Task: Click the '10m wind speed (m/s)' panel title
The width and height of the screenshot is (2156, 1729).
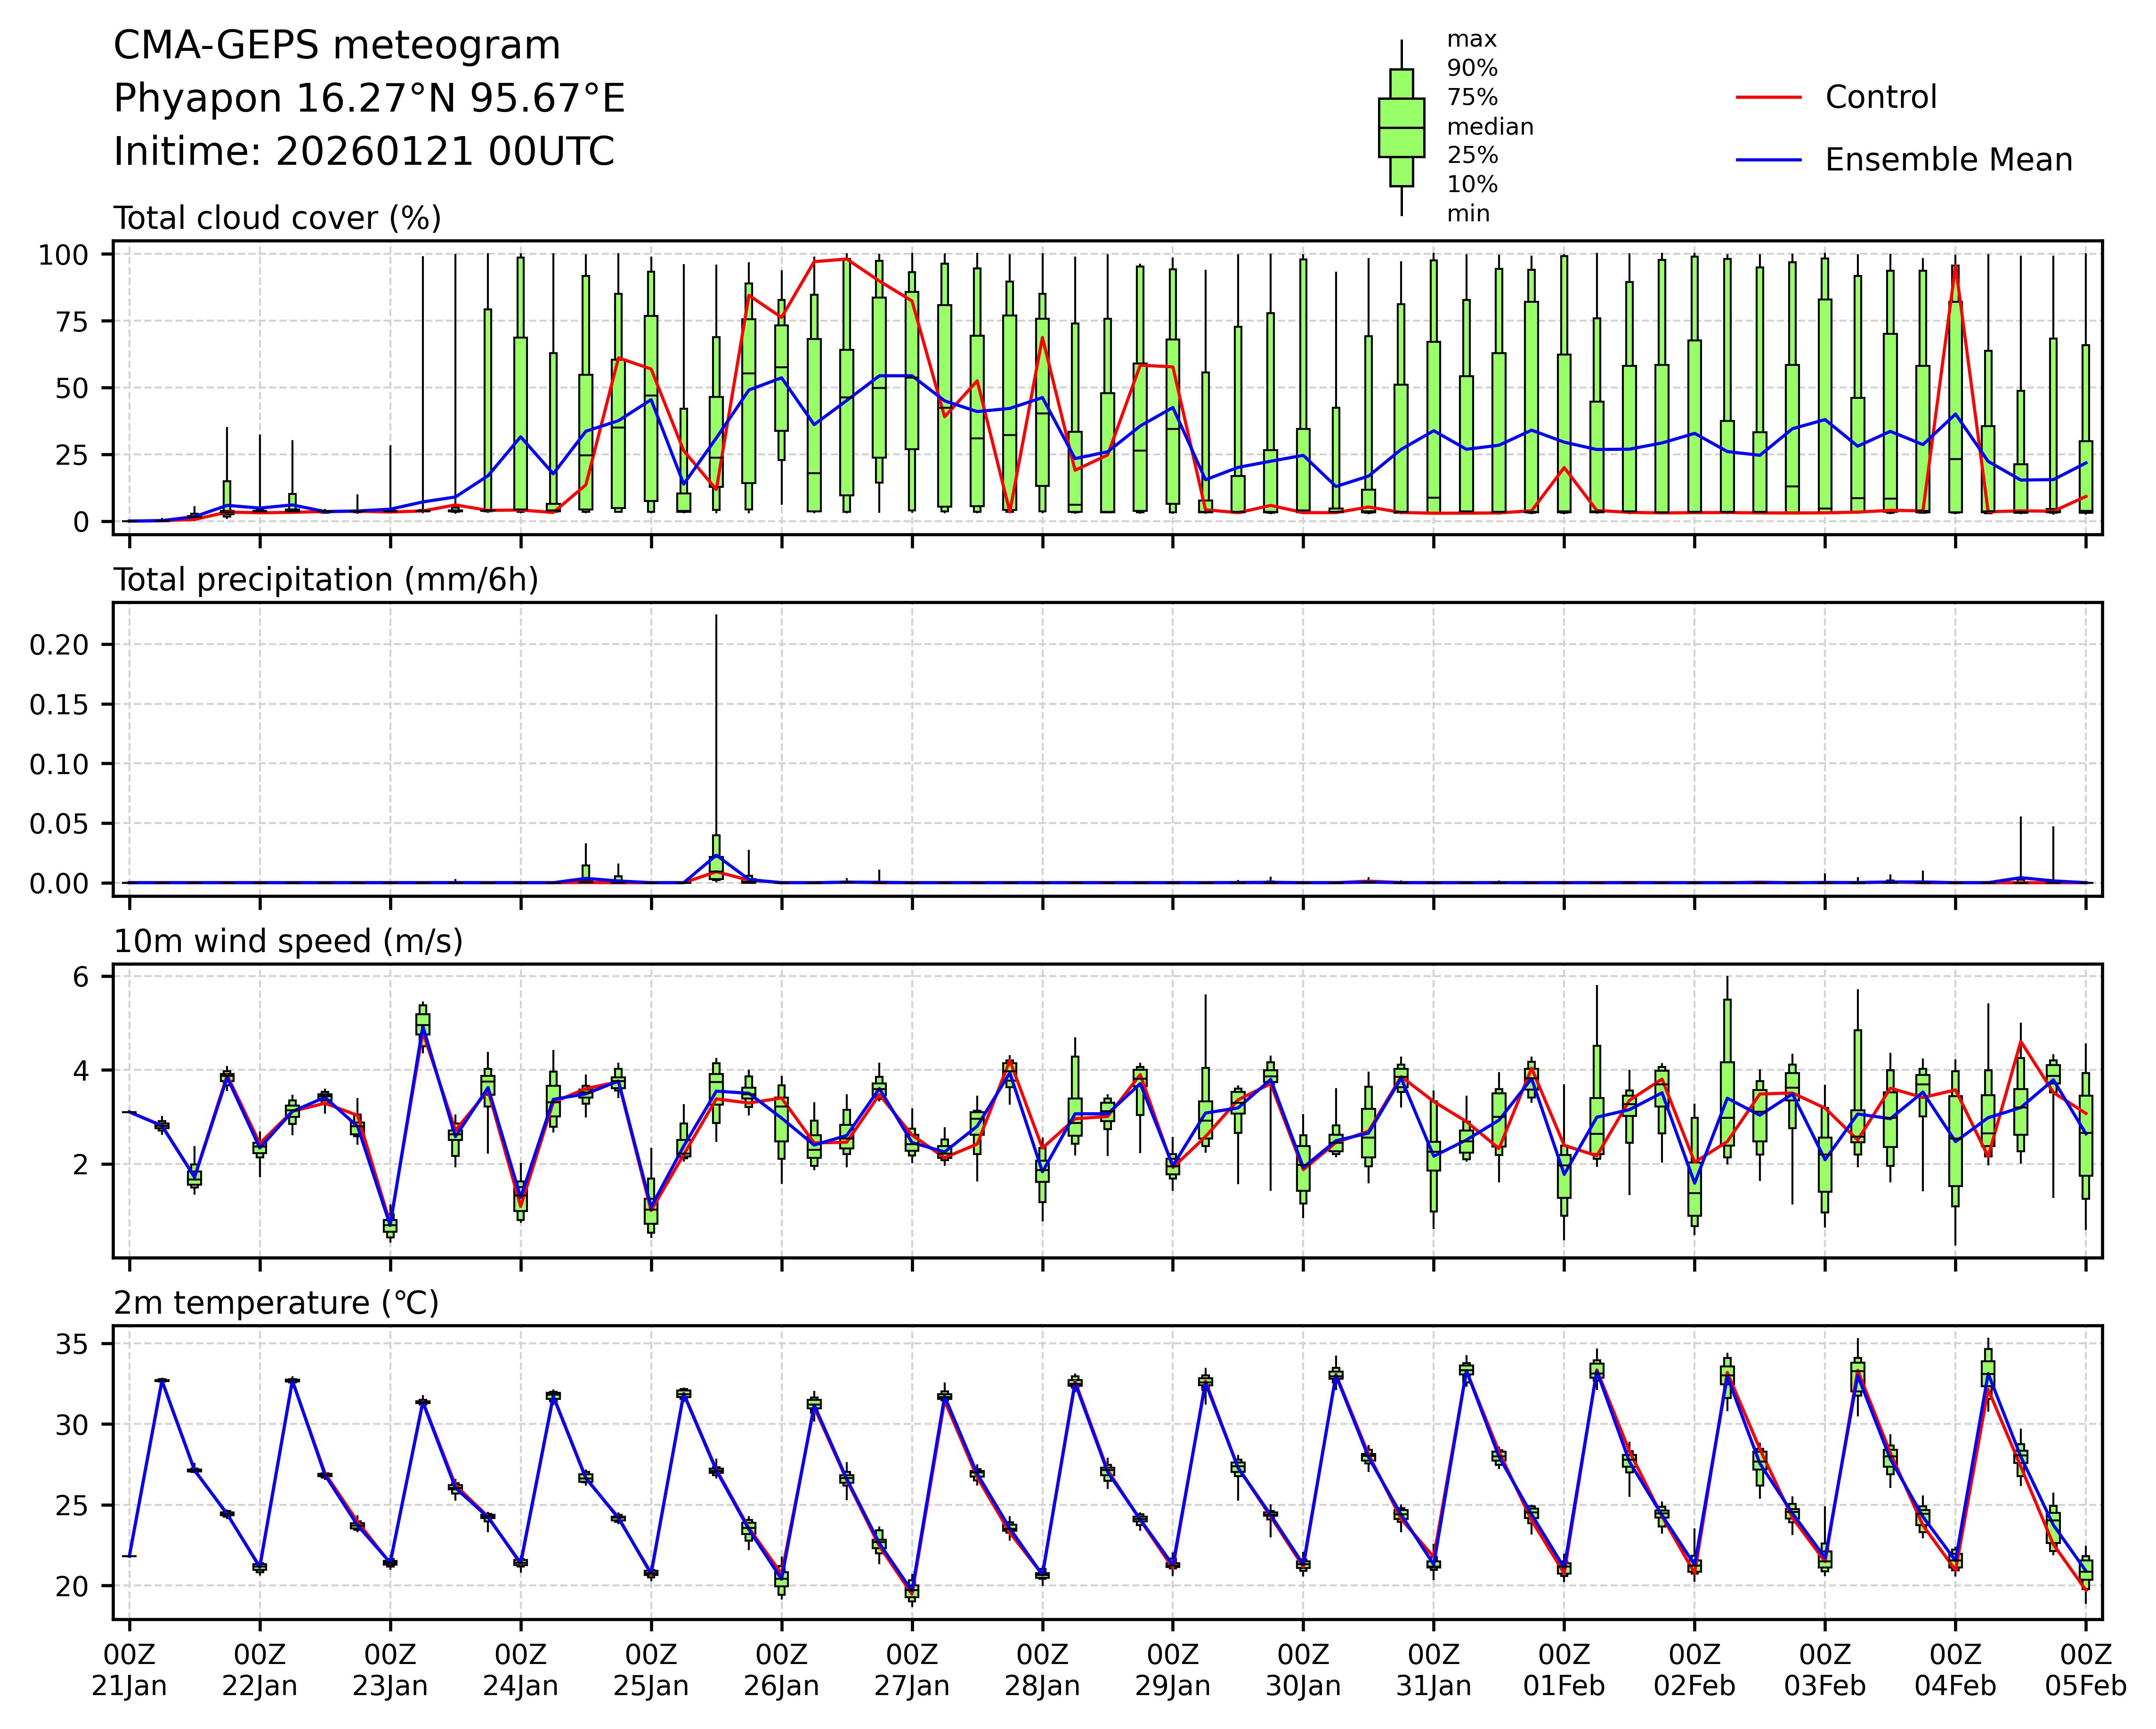Action: pos(288,941)
